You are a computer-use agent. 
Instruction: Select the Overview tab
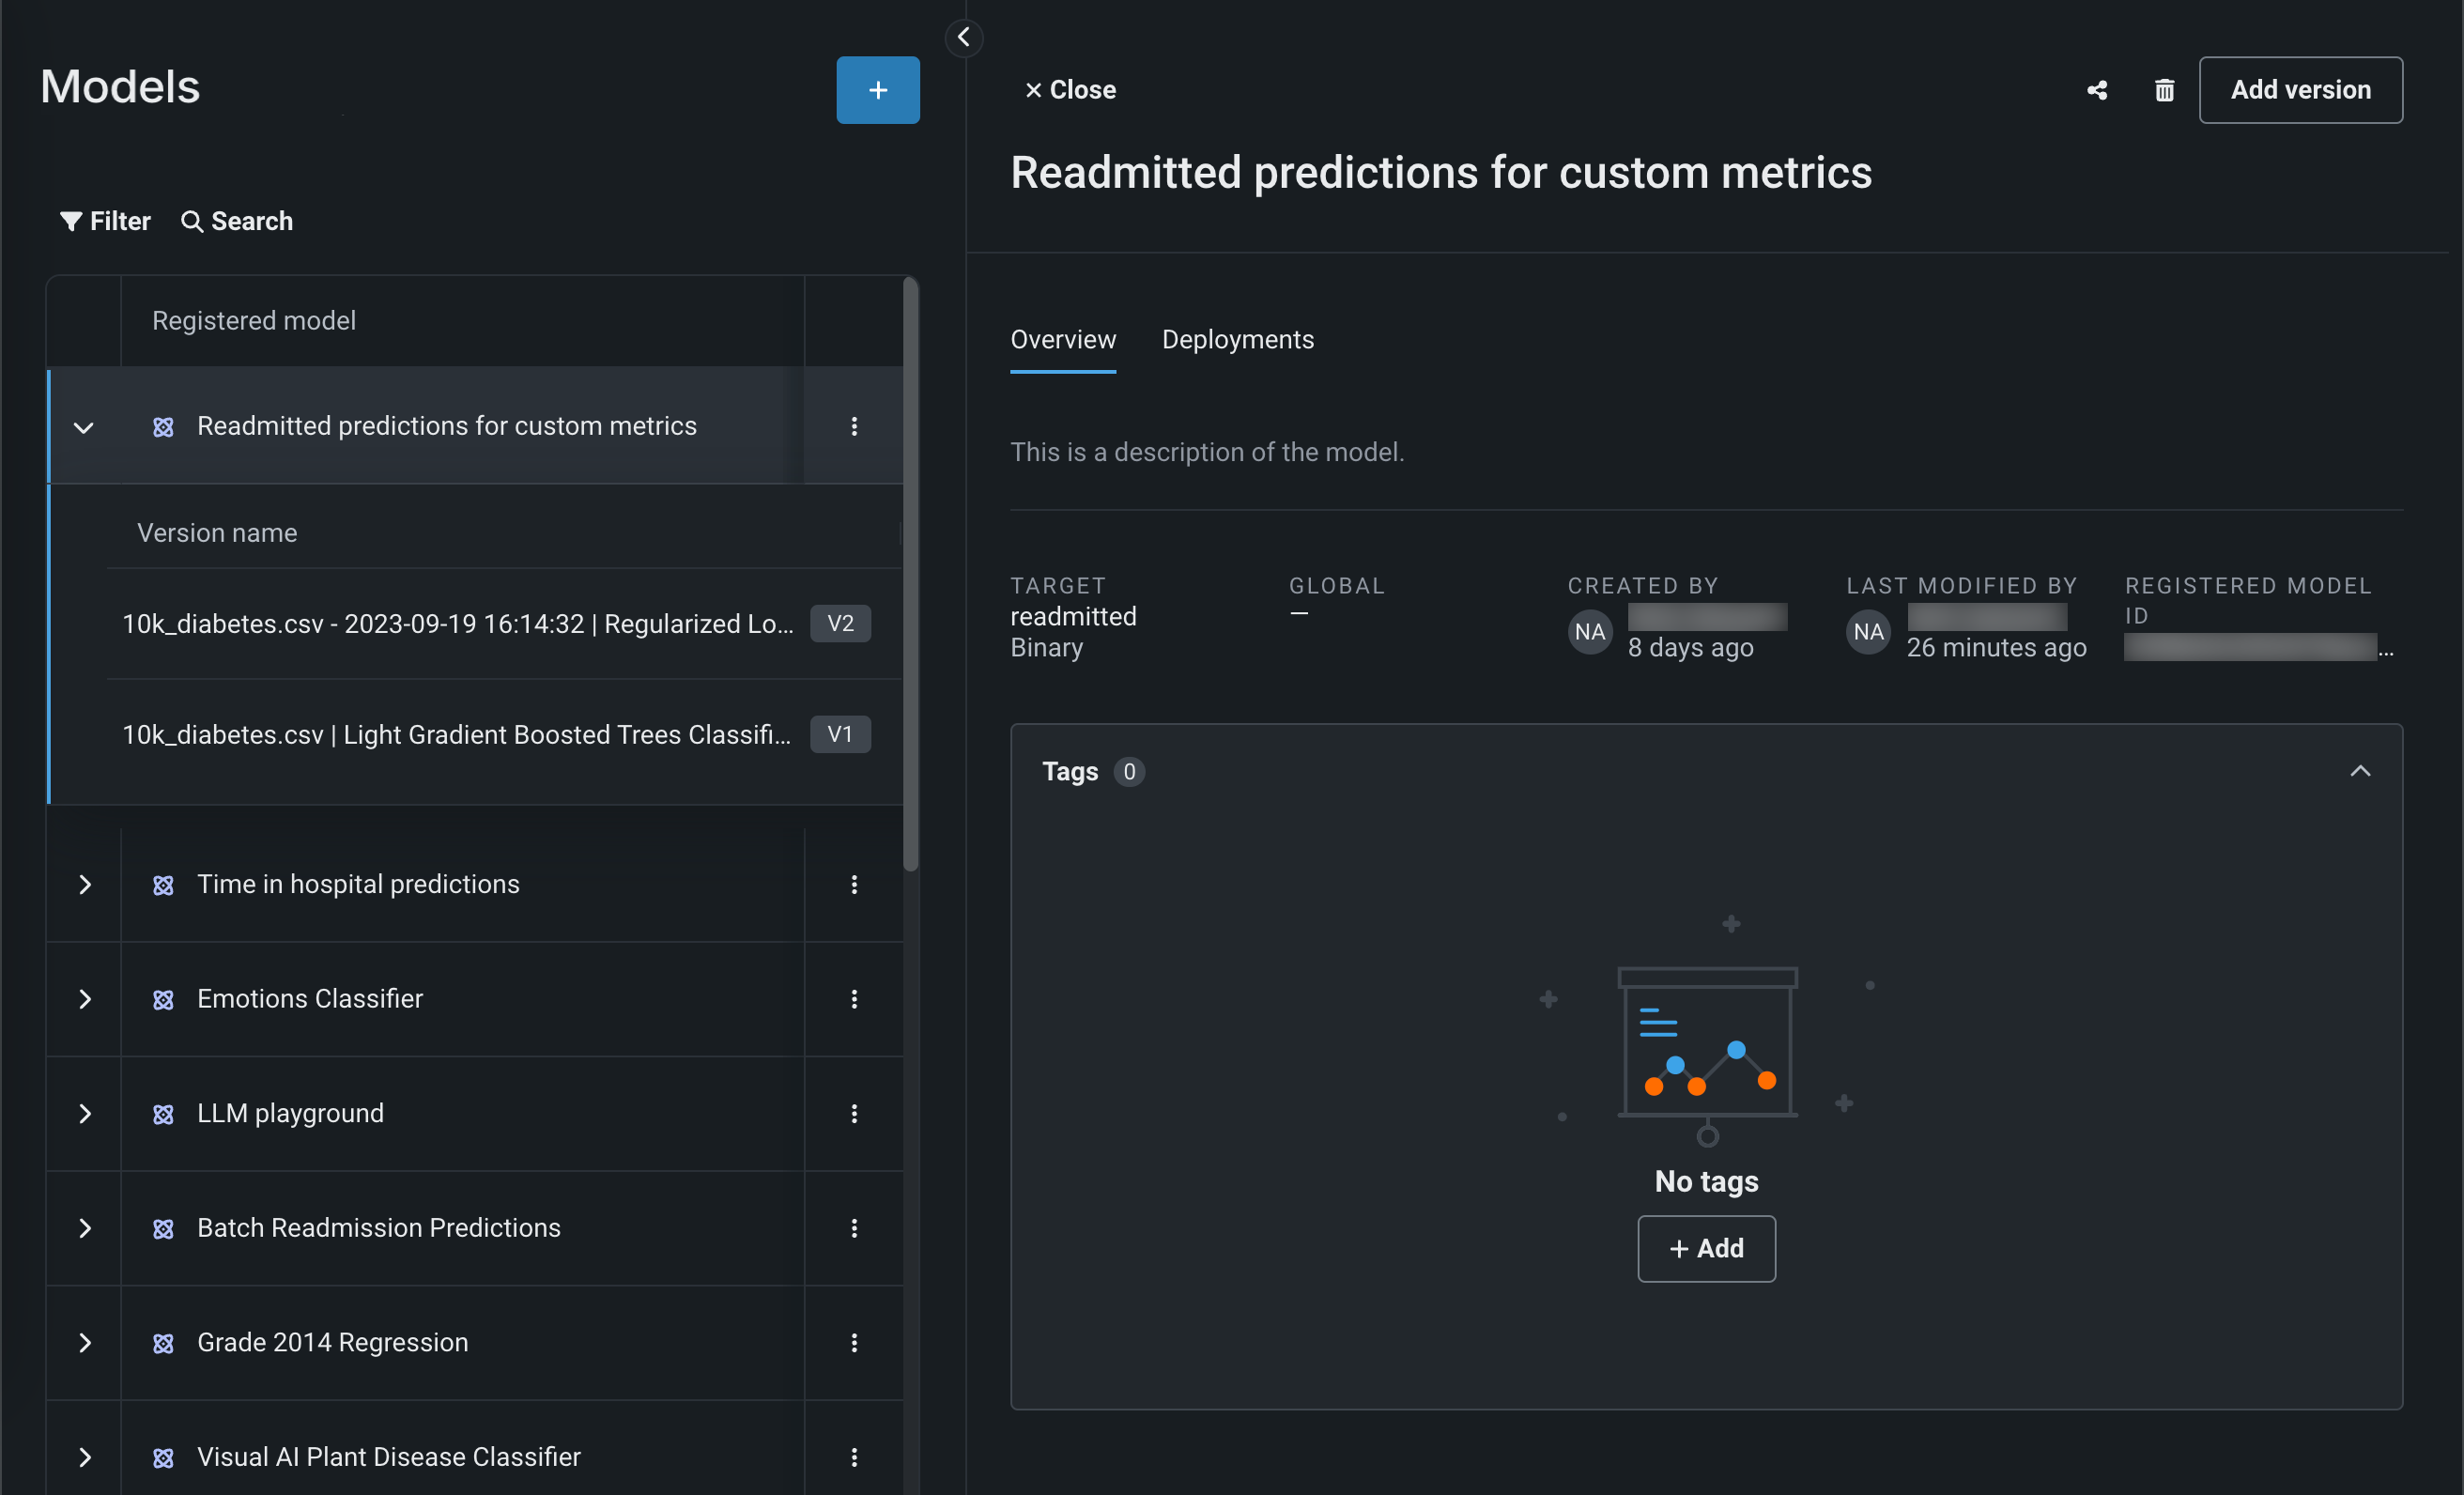pos(1062,340)
